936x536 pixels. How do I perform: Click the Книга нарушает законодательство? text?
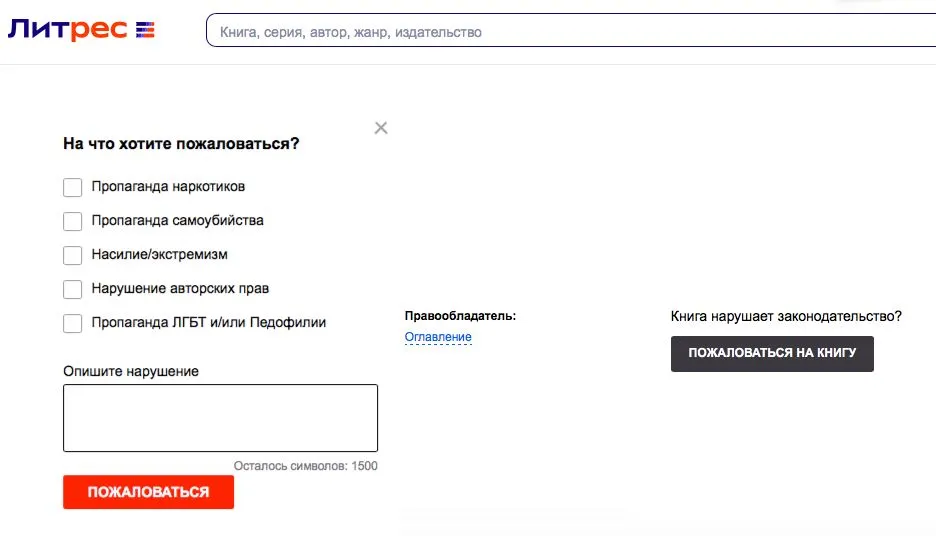point(786,316)
